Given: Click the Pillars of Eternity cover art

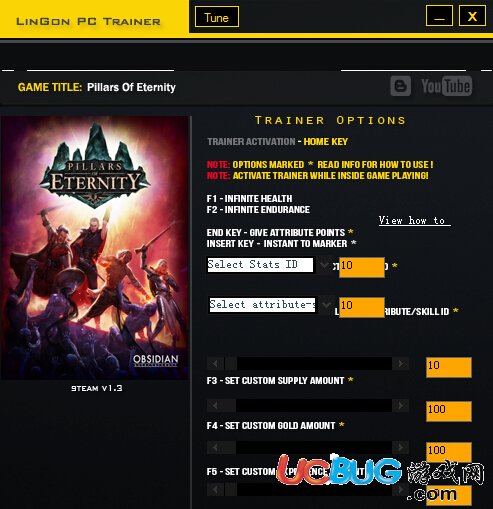Looking at the screenshot, I should (x=95, y=248).
